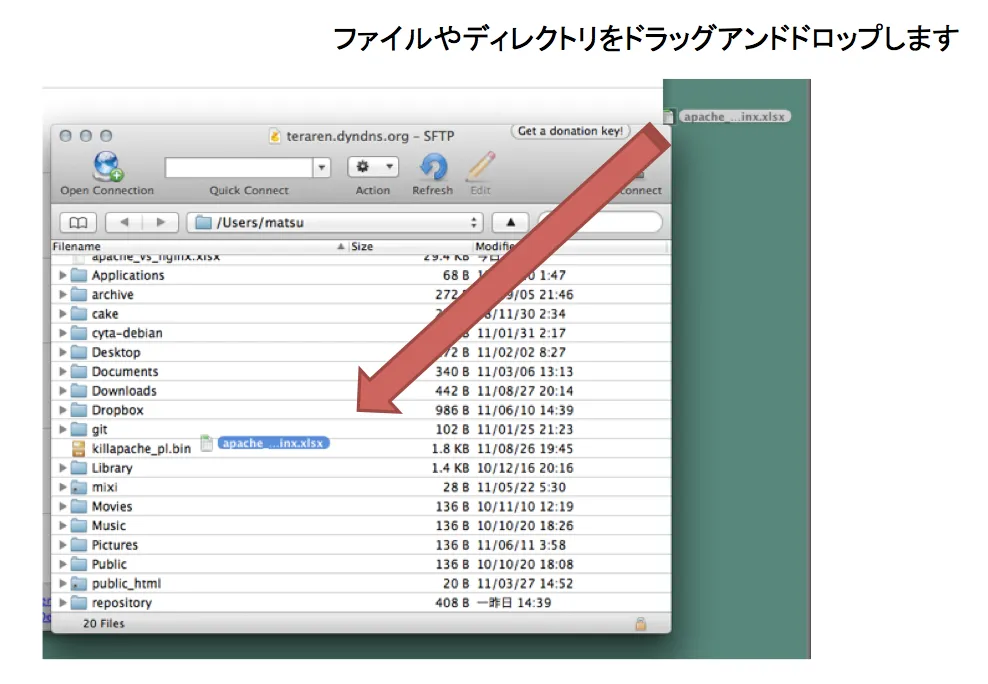Expand the Applications folder

point(63,275)
